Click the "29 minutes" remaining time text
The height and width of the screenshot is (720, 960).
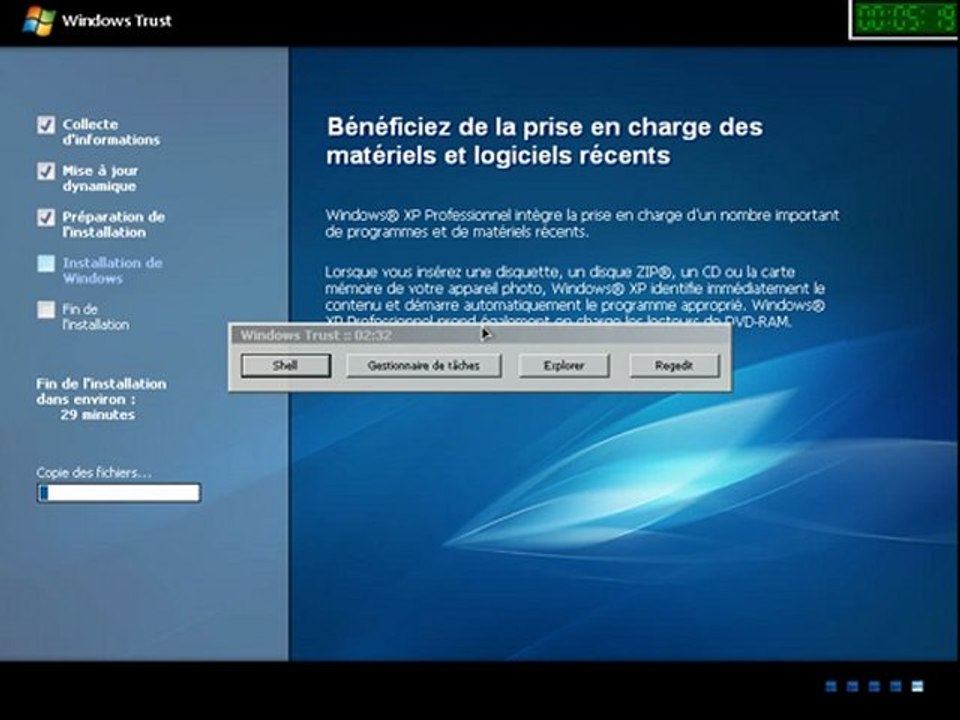(x=97, y=415)
